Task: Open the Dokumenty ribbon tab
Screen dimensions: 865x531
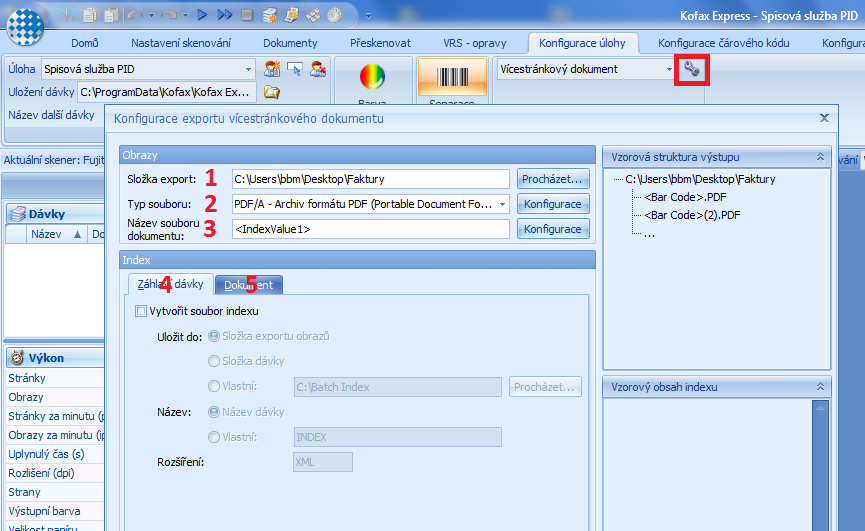Action: tap(290, 43)
